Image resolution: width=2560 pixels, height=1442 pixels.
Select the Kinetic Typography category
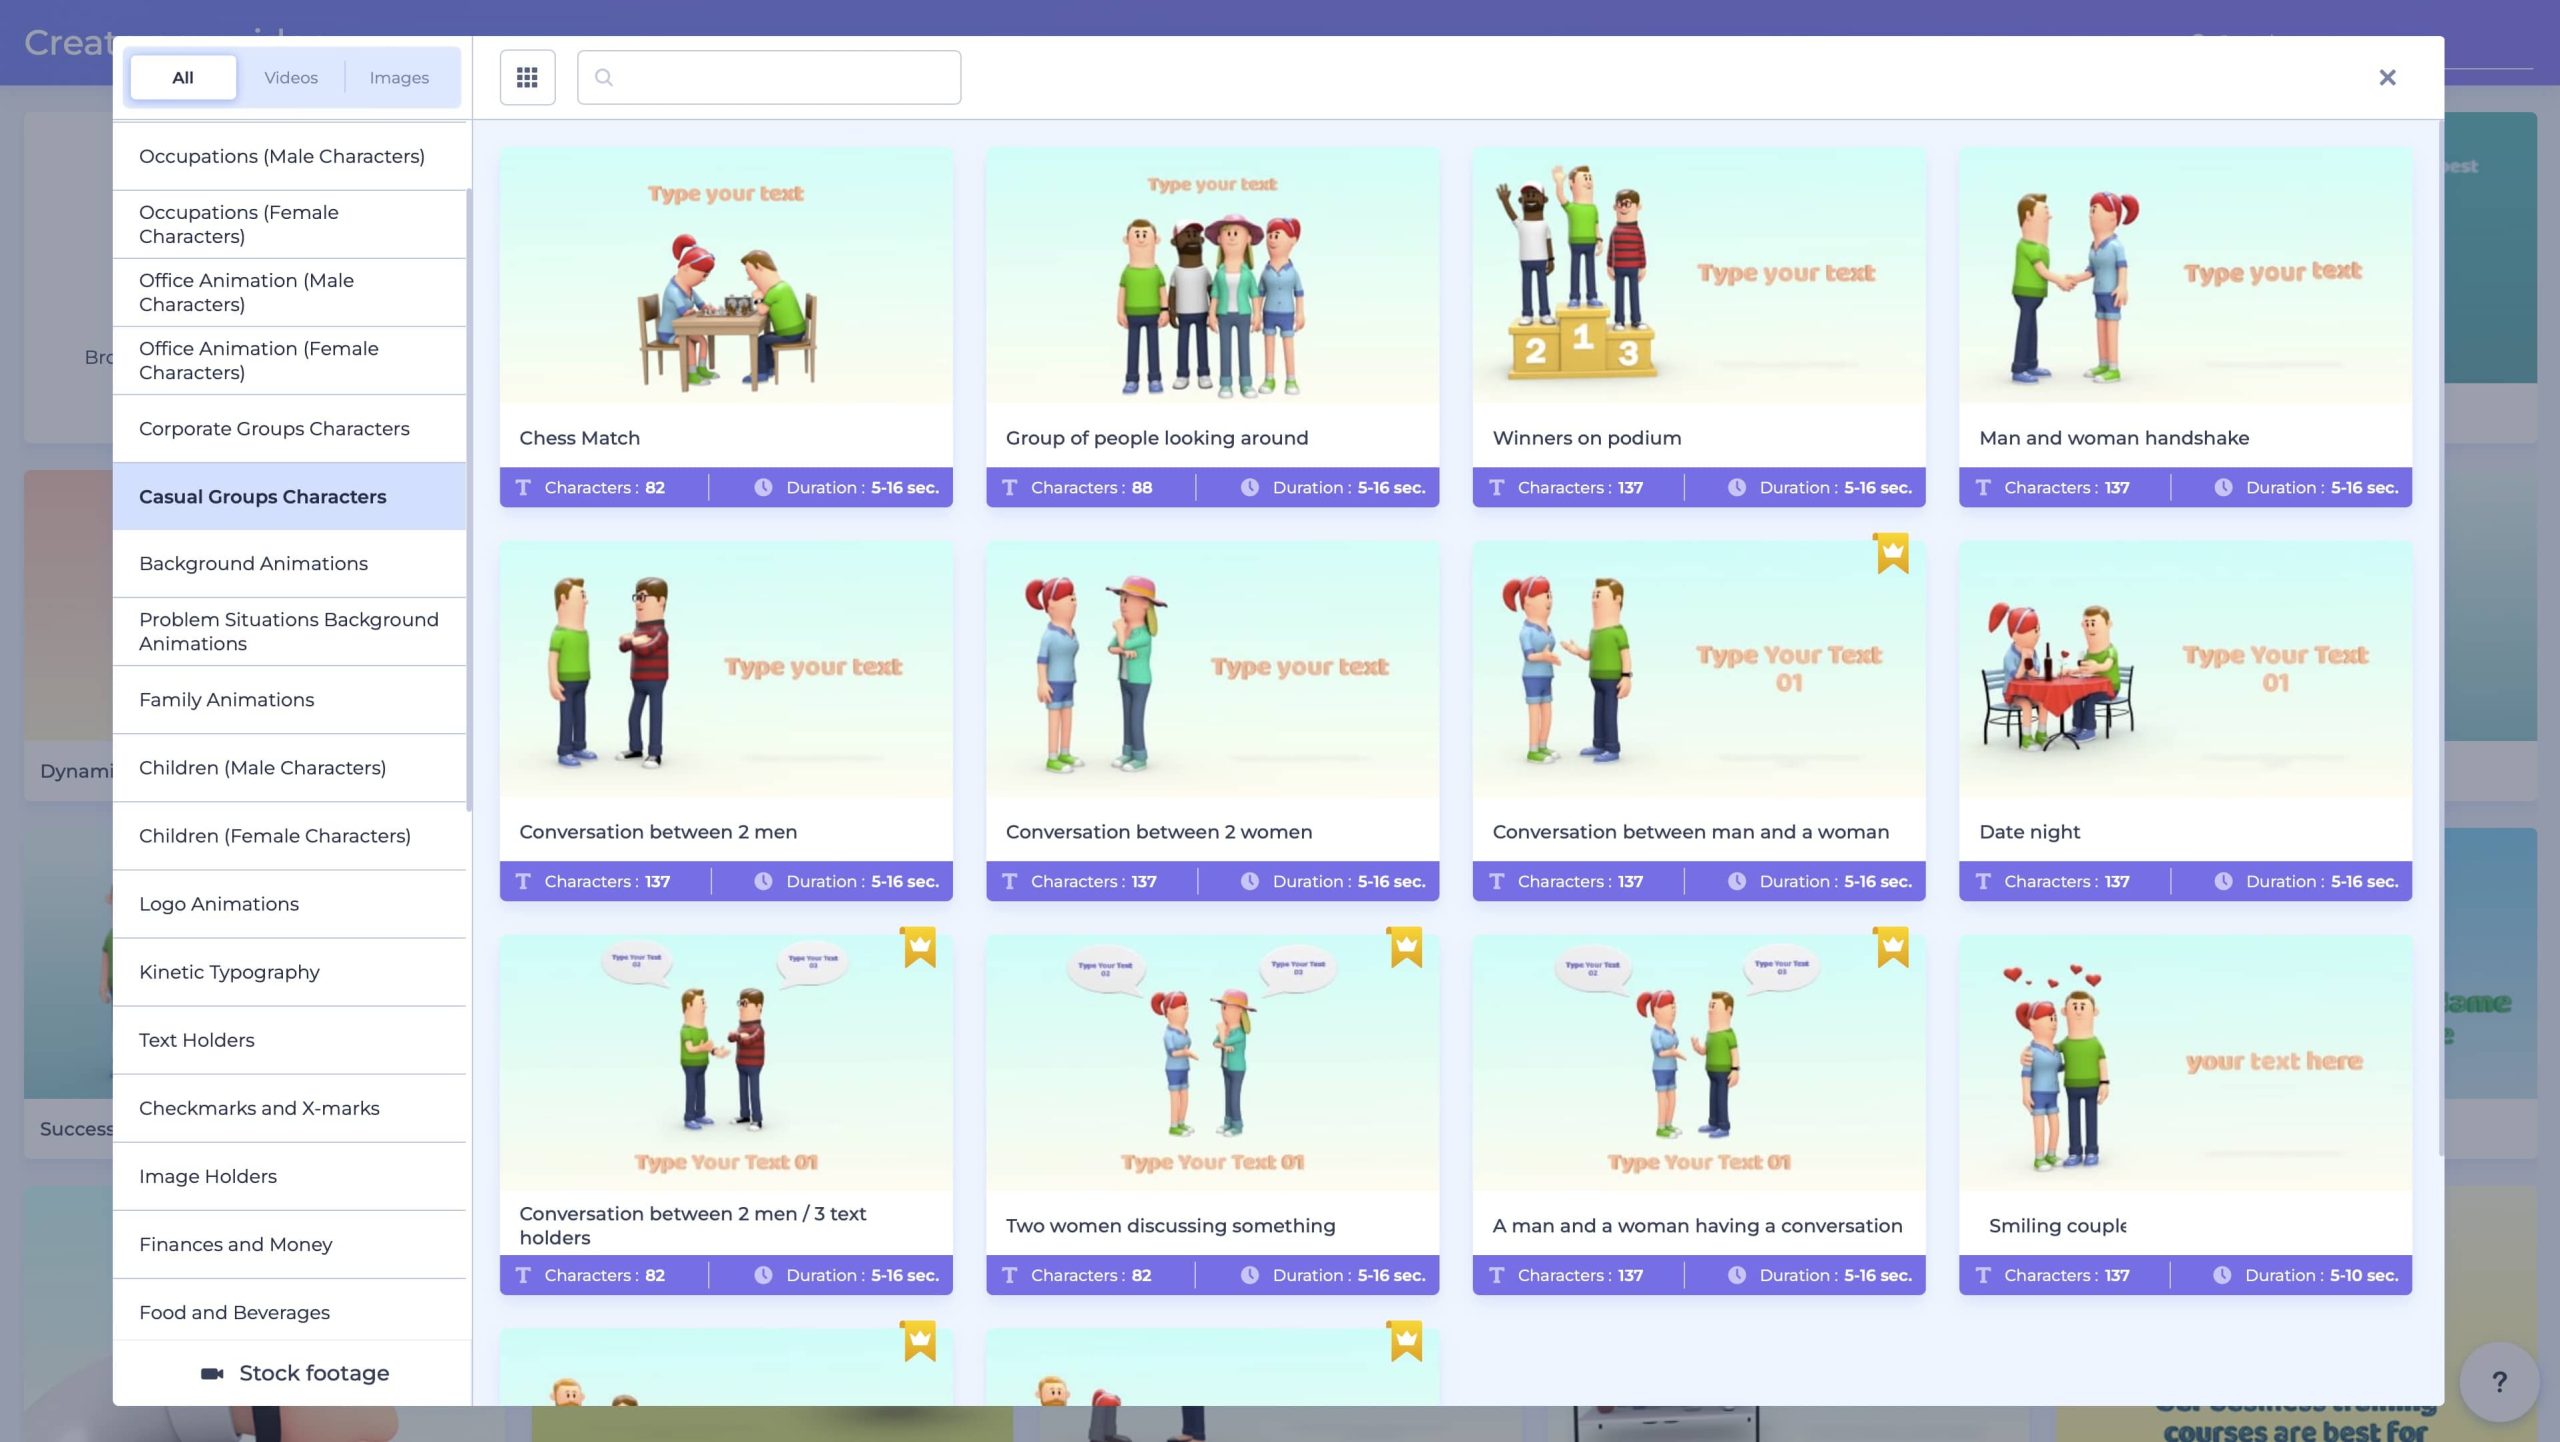[x=229, y=972]
